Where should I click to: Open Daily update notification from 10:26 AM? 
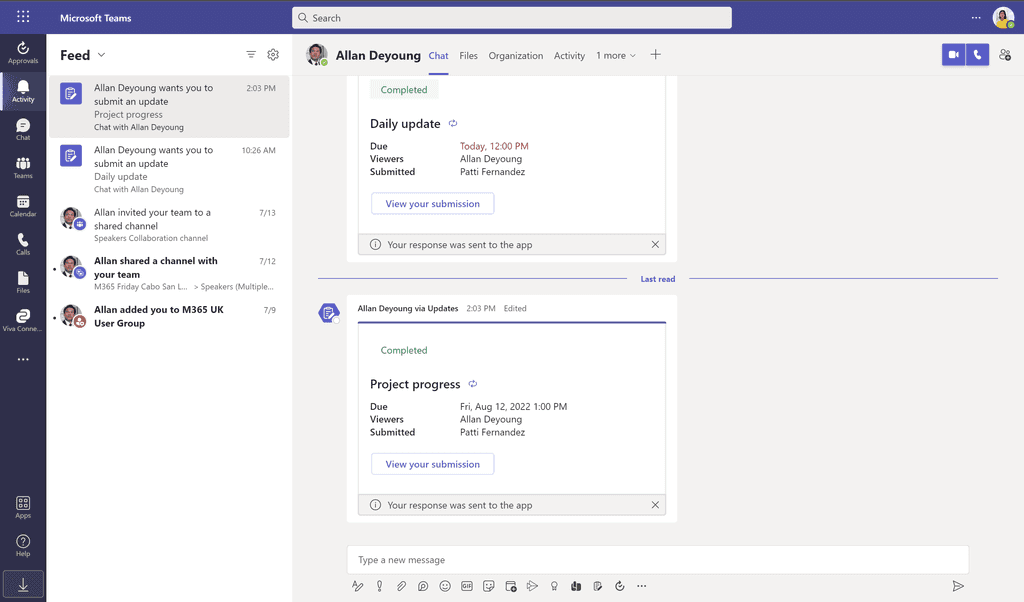pos(169,169)
